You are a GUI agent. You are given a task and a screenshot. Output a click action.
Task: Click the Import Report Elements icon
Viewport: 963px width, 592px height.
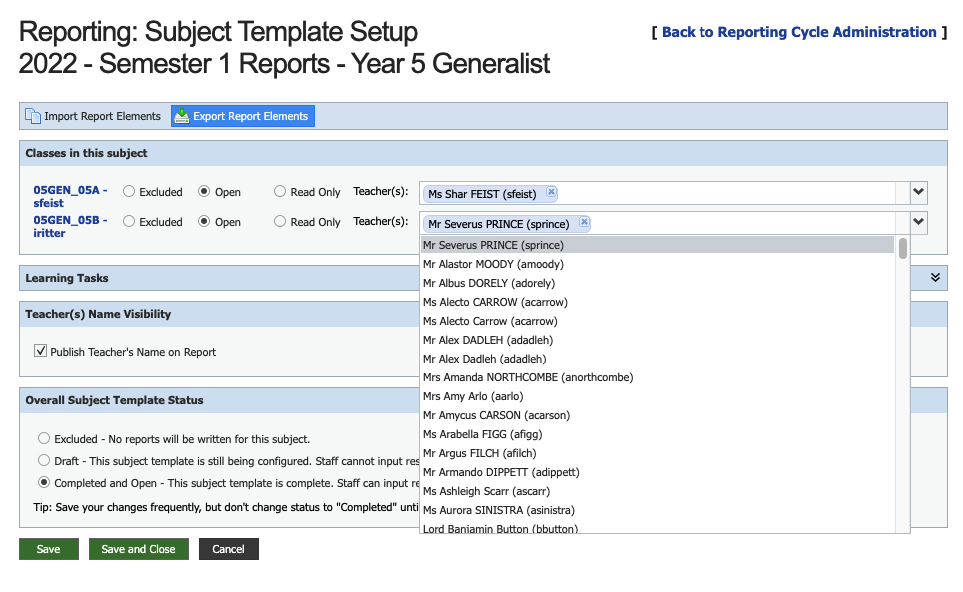point(33,116)
